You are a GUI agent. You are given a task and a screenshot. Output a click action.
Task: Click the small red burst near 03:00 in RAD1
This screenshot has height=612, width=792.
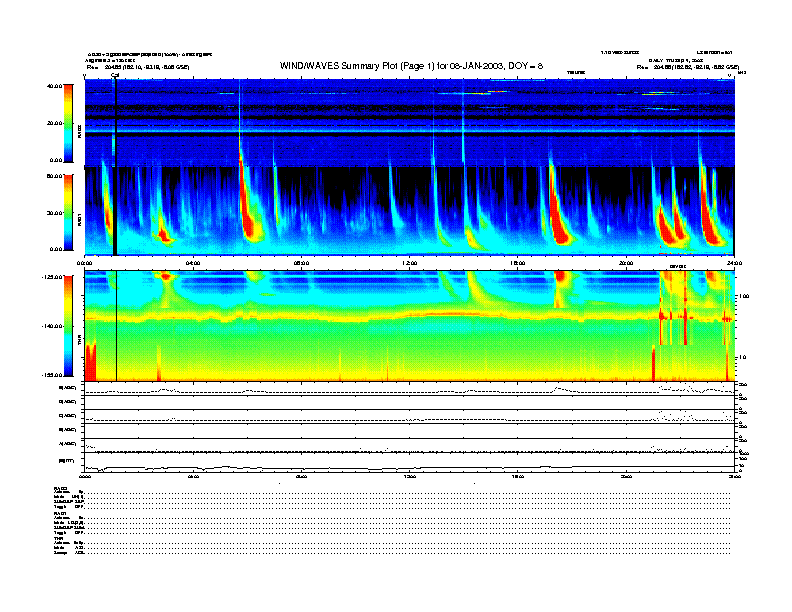point(163,235)
